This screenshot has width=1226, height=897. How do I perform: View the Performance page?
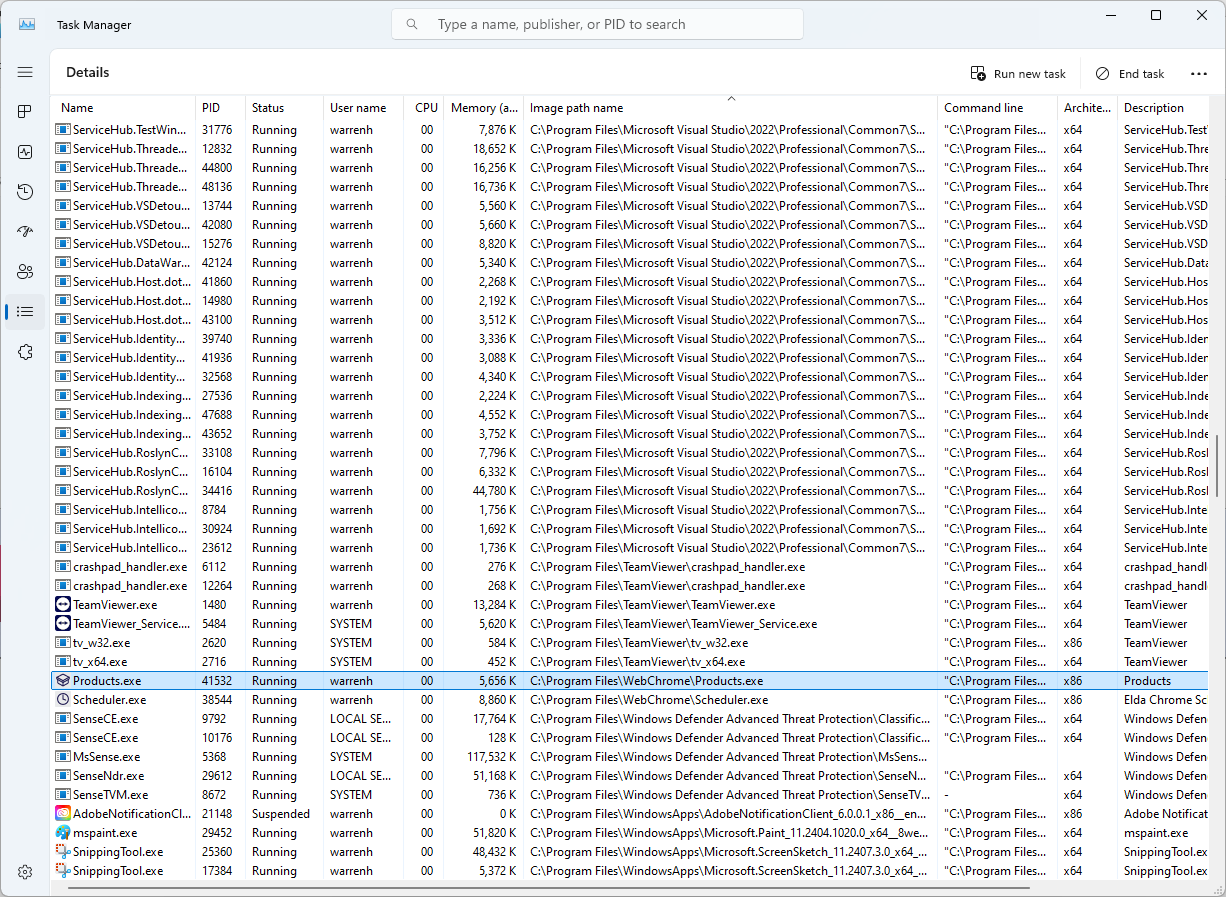[25, 152]
